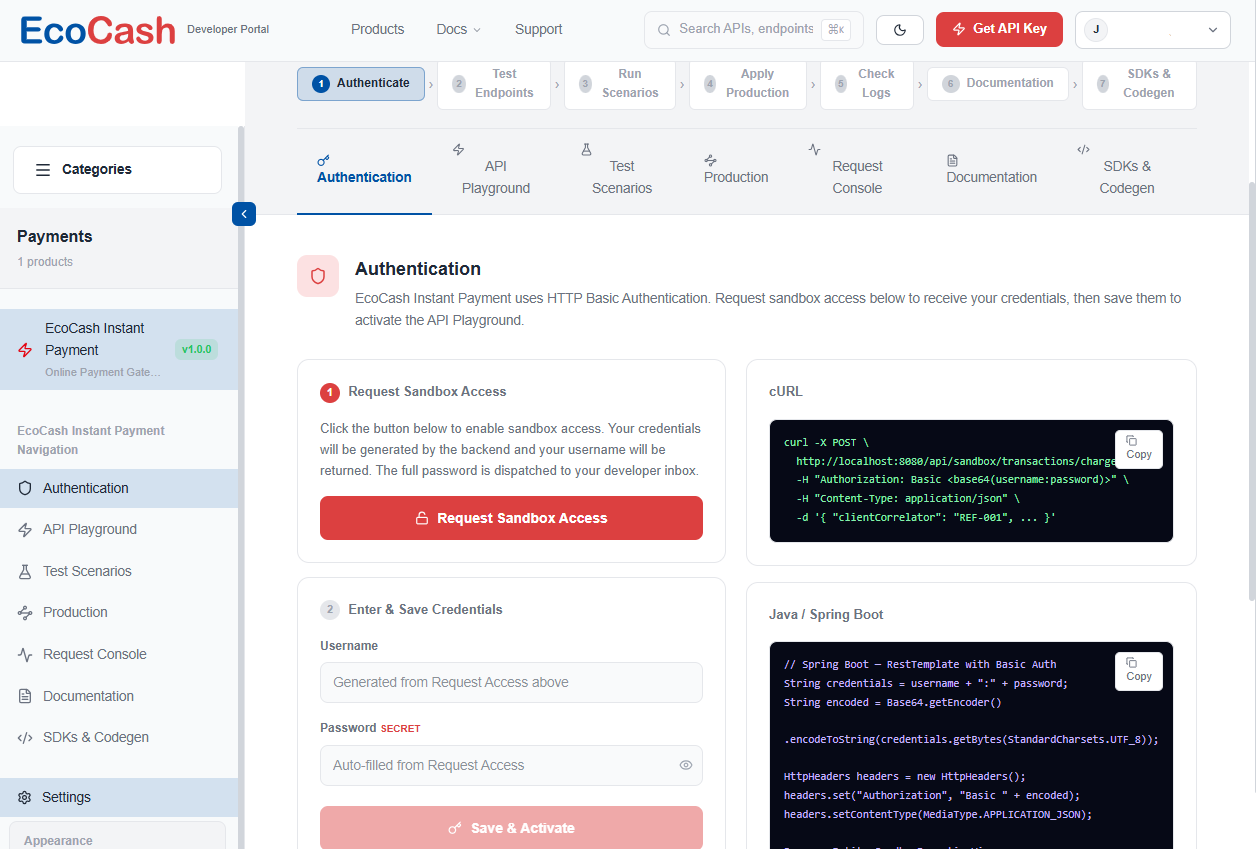Viewport: 1256px width, 849px height.
Task: Click the Payments category heading
Action: (x=55, y=236)
